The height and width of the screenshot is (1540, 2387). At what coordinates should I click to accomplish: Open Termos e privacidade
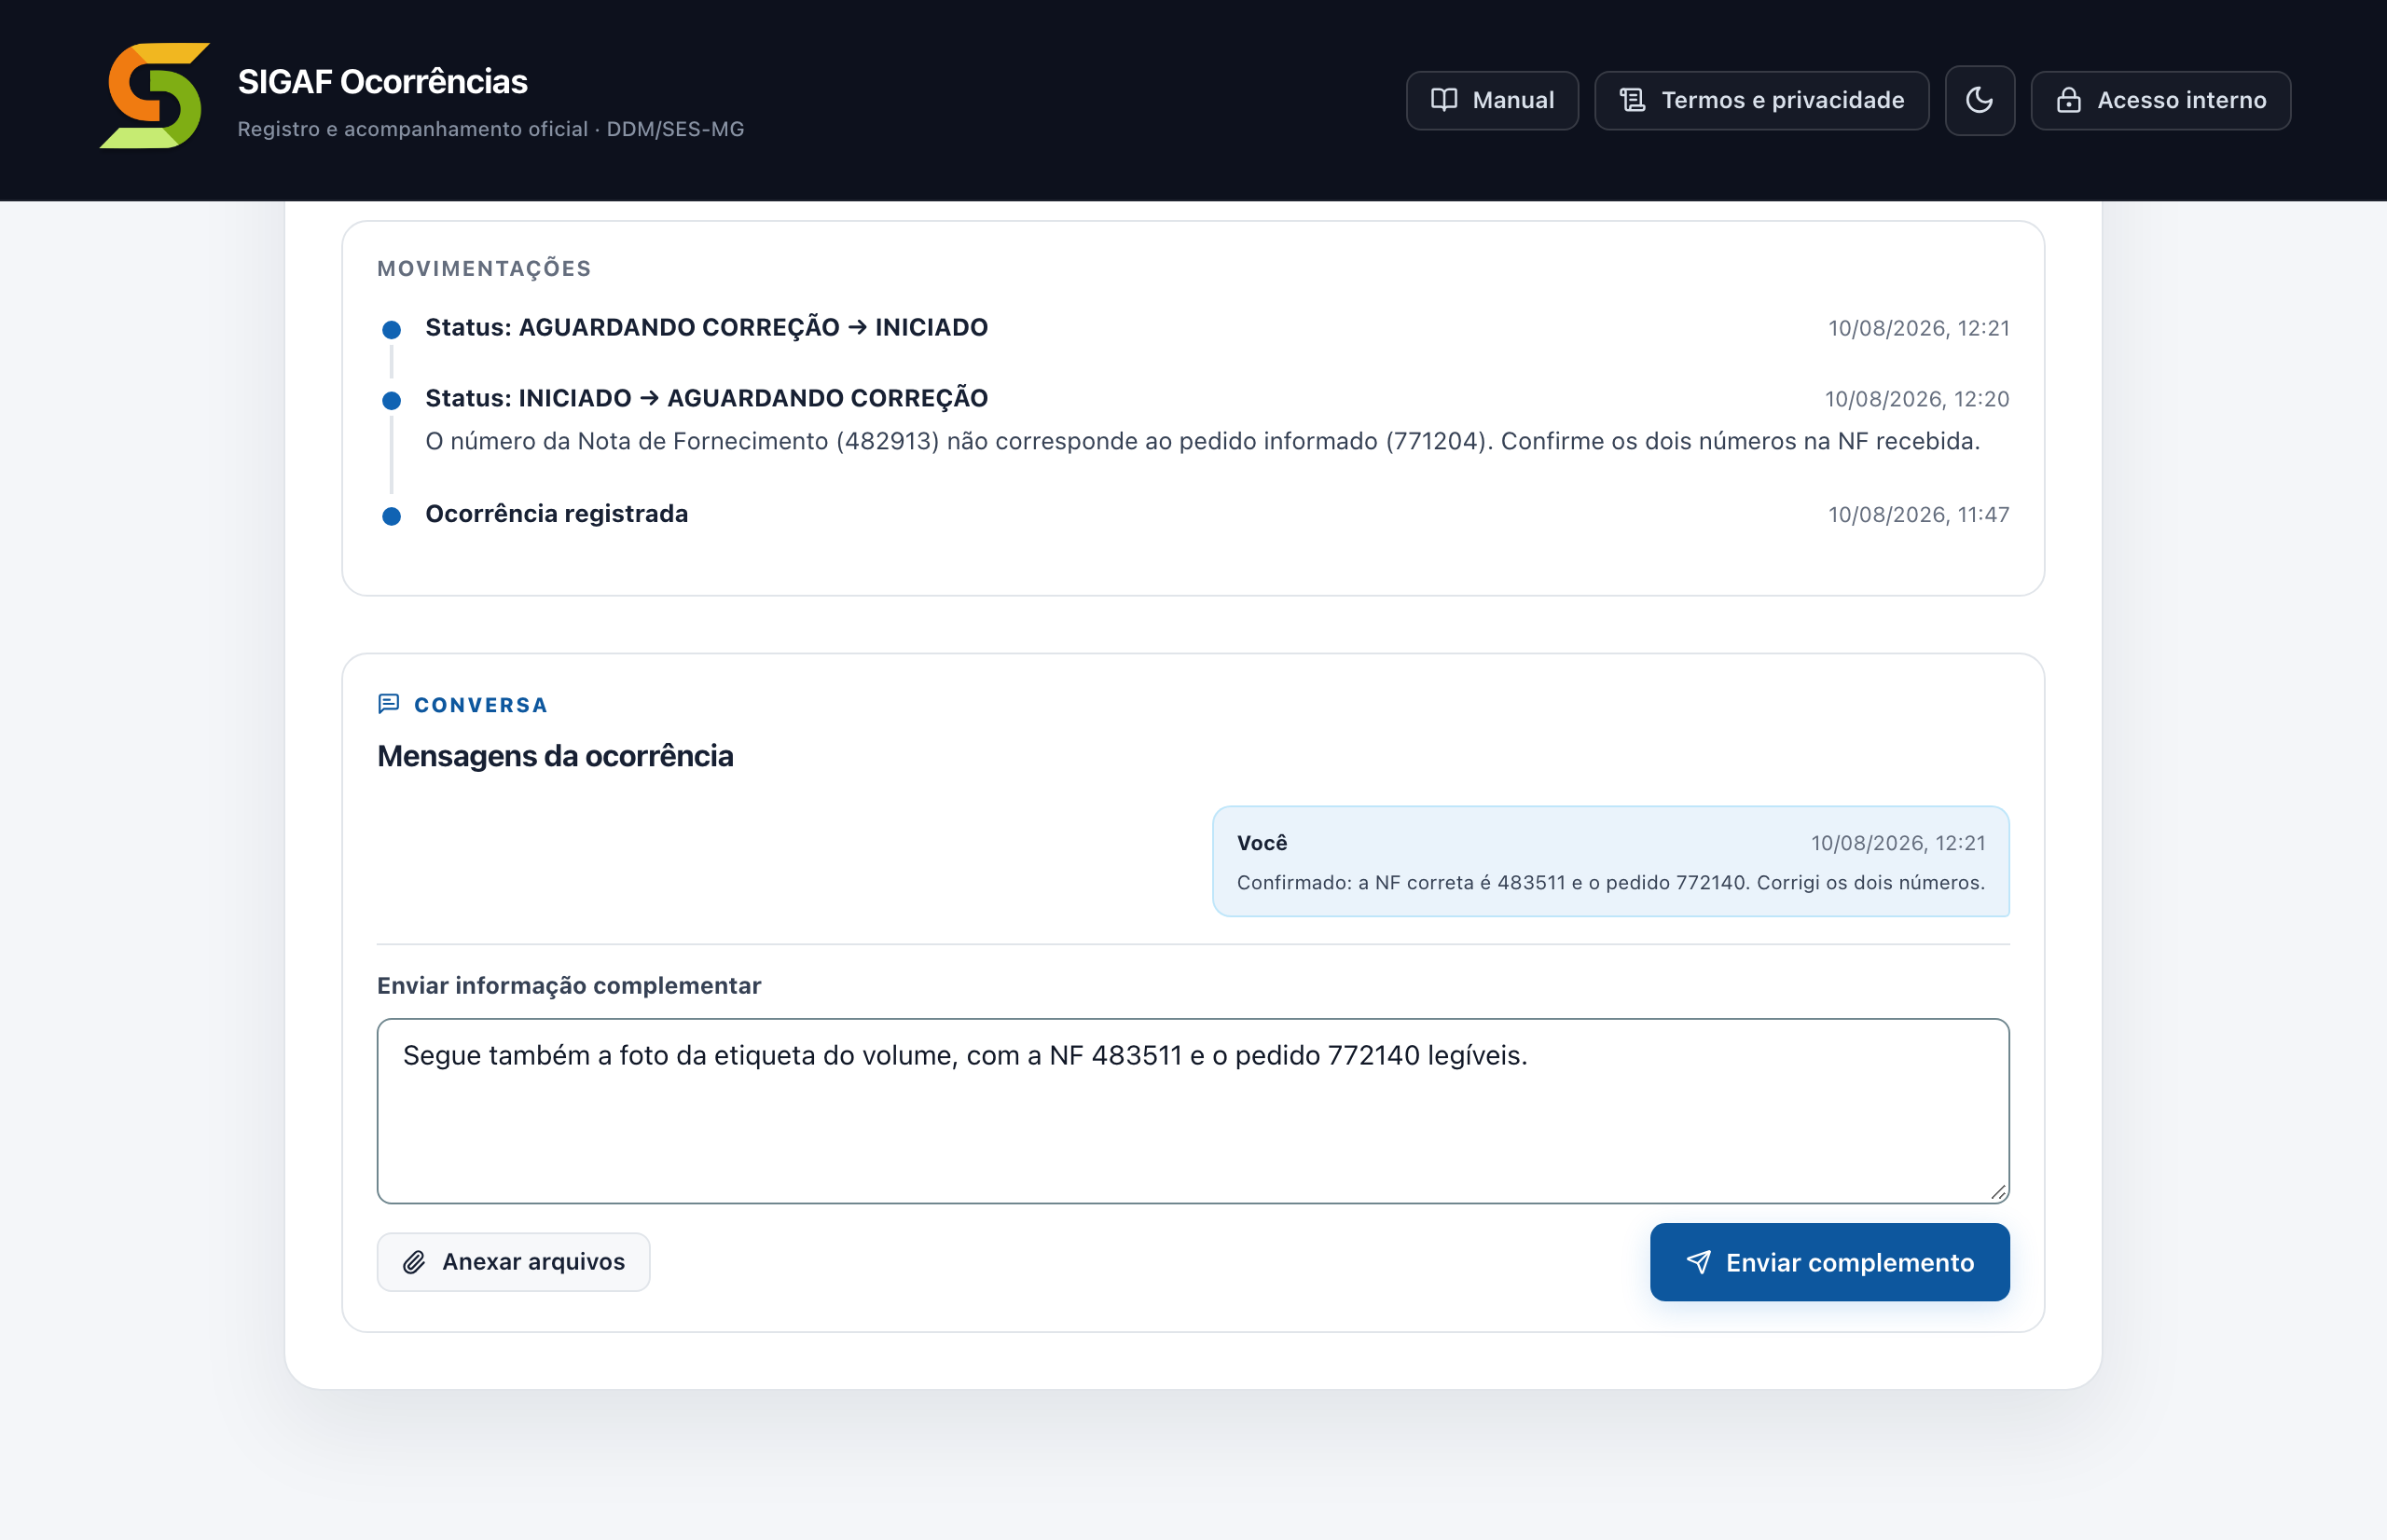coord(1761,100)
